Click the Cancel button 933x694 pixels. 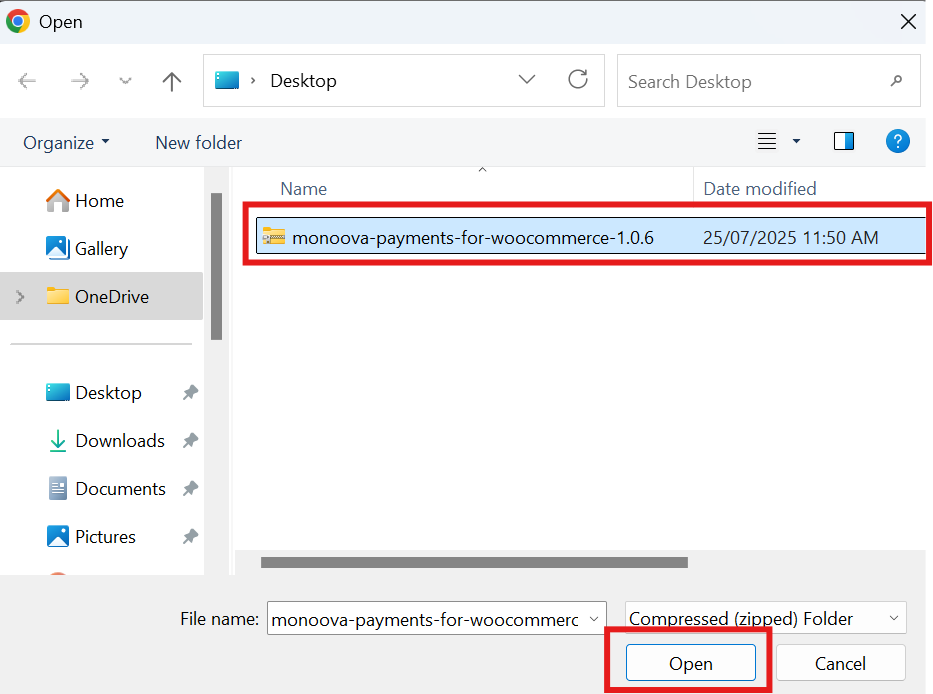tap(840, 662)
